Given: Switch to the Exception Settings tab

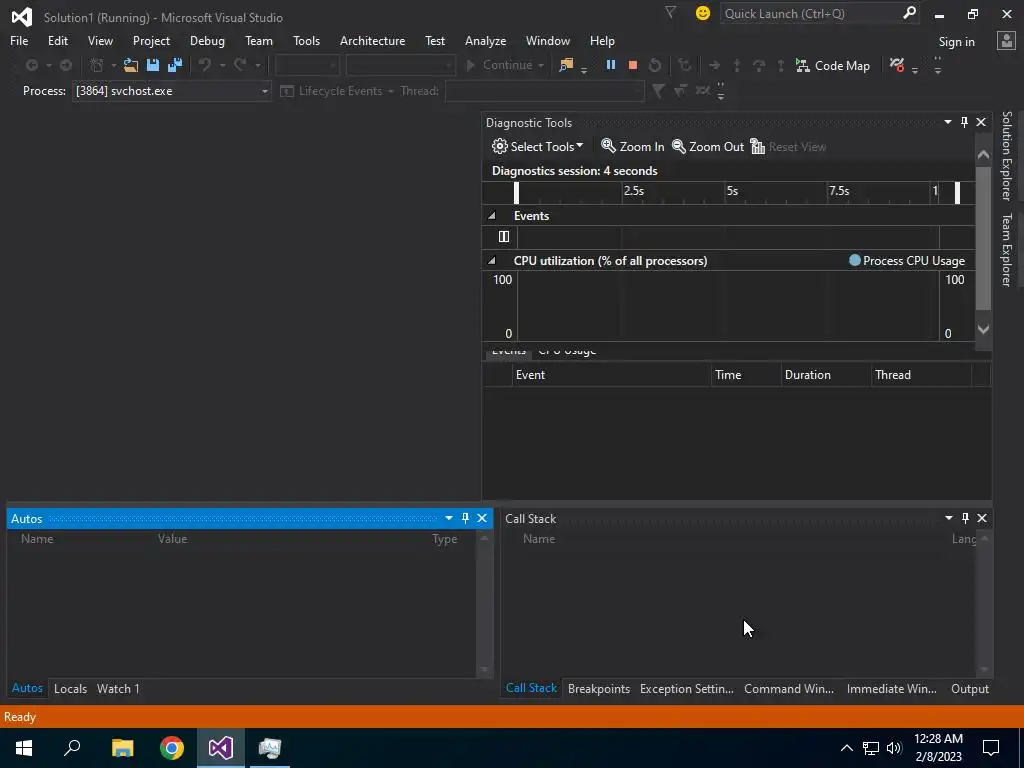Looking at the screenshot, I should [686, 688].
